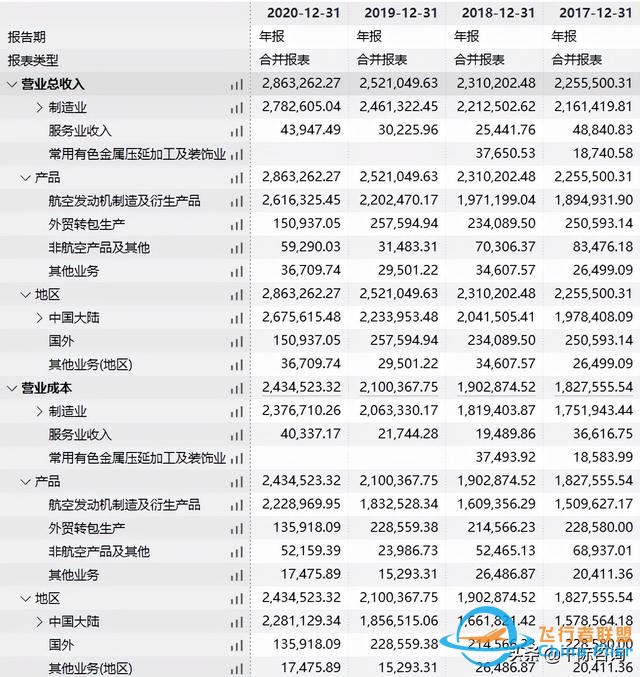Screen dimensions: 640x677
Task: Open chart icon for 外贸转包生产 under 营业成本
Action: tap(237, 528)
